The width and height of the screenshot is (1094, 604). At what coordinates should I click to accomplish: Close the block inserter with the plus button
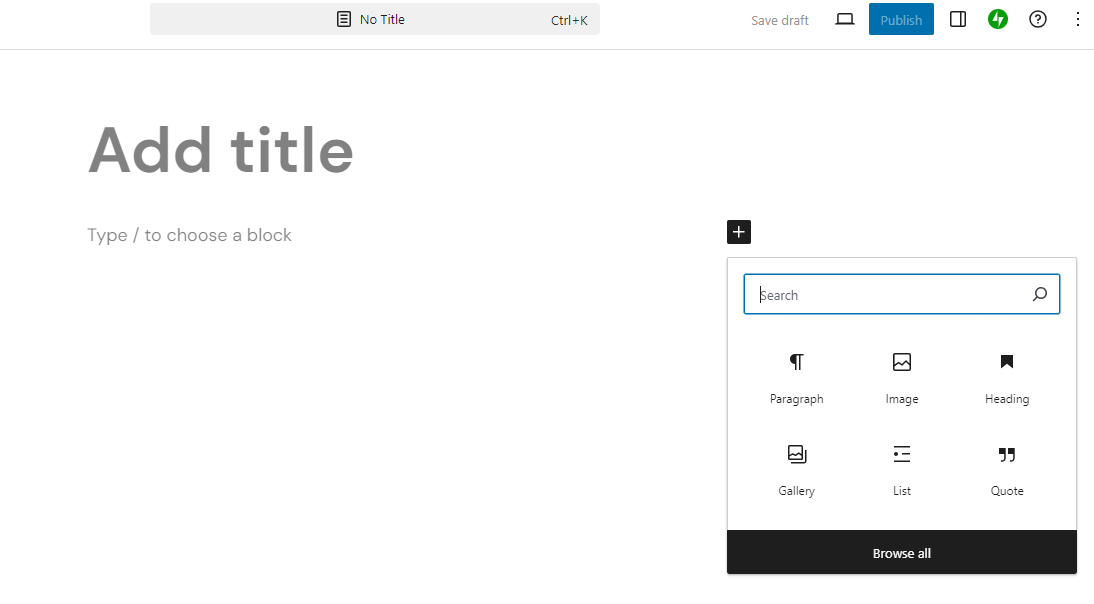(739, 232)
